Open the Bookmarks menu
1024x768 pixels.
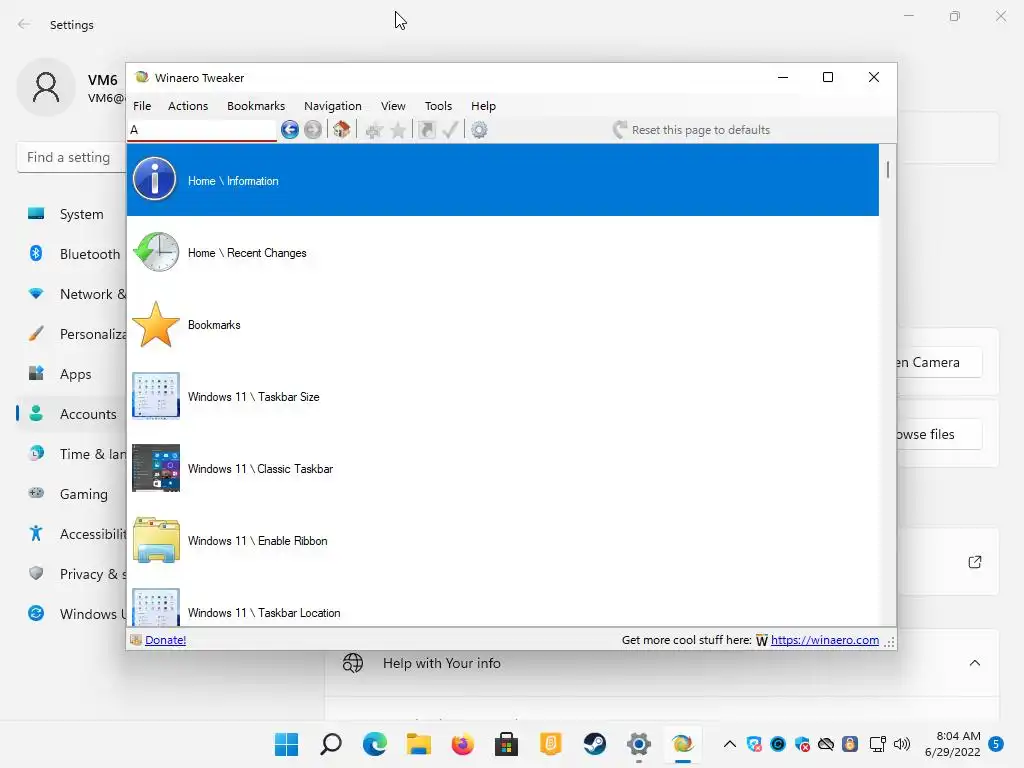click(x=256, y=106)
